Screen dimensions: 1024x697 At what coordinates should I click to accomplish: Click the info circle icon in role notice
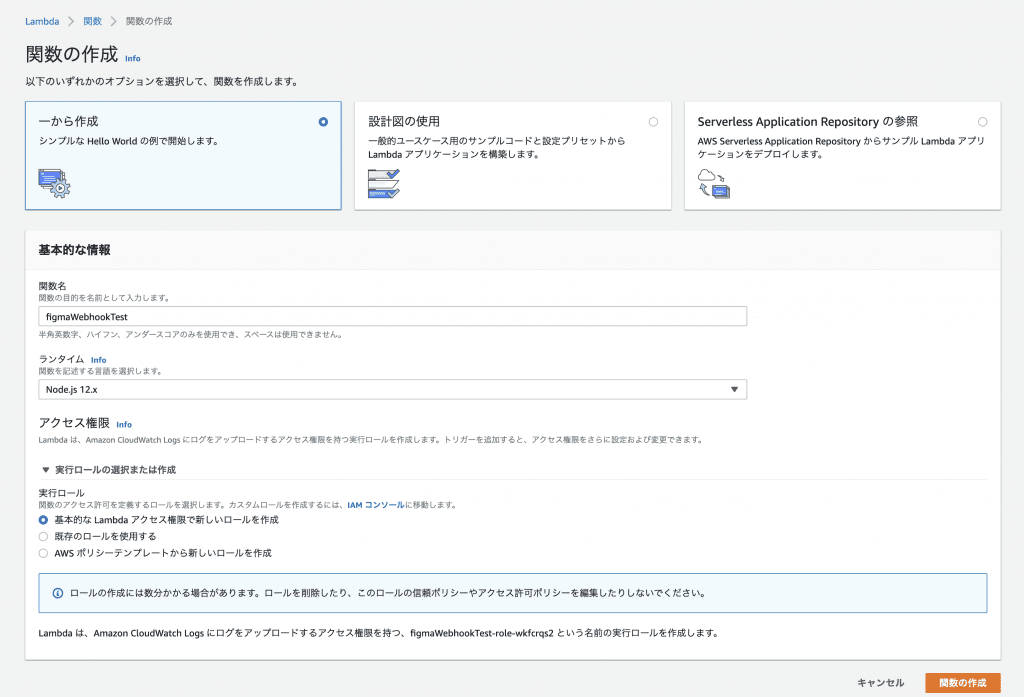point(57,593)
